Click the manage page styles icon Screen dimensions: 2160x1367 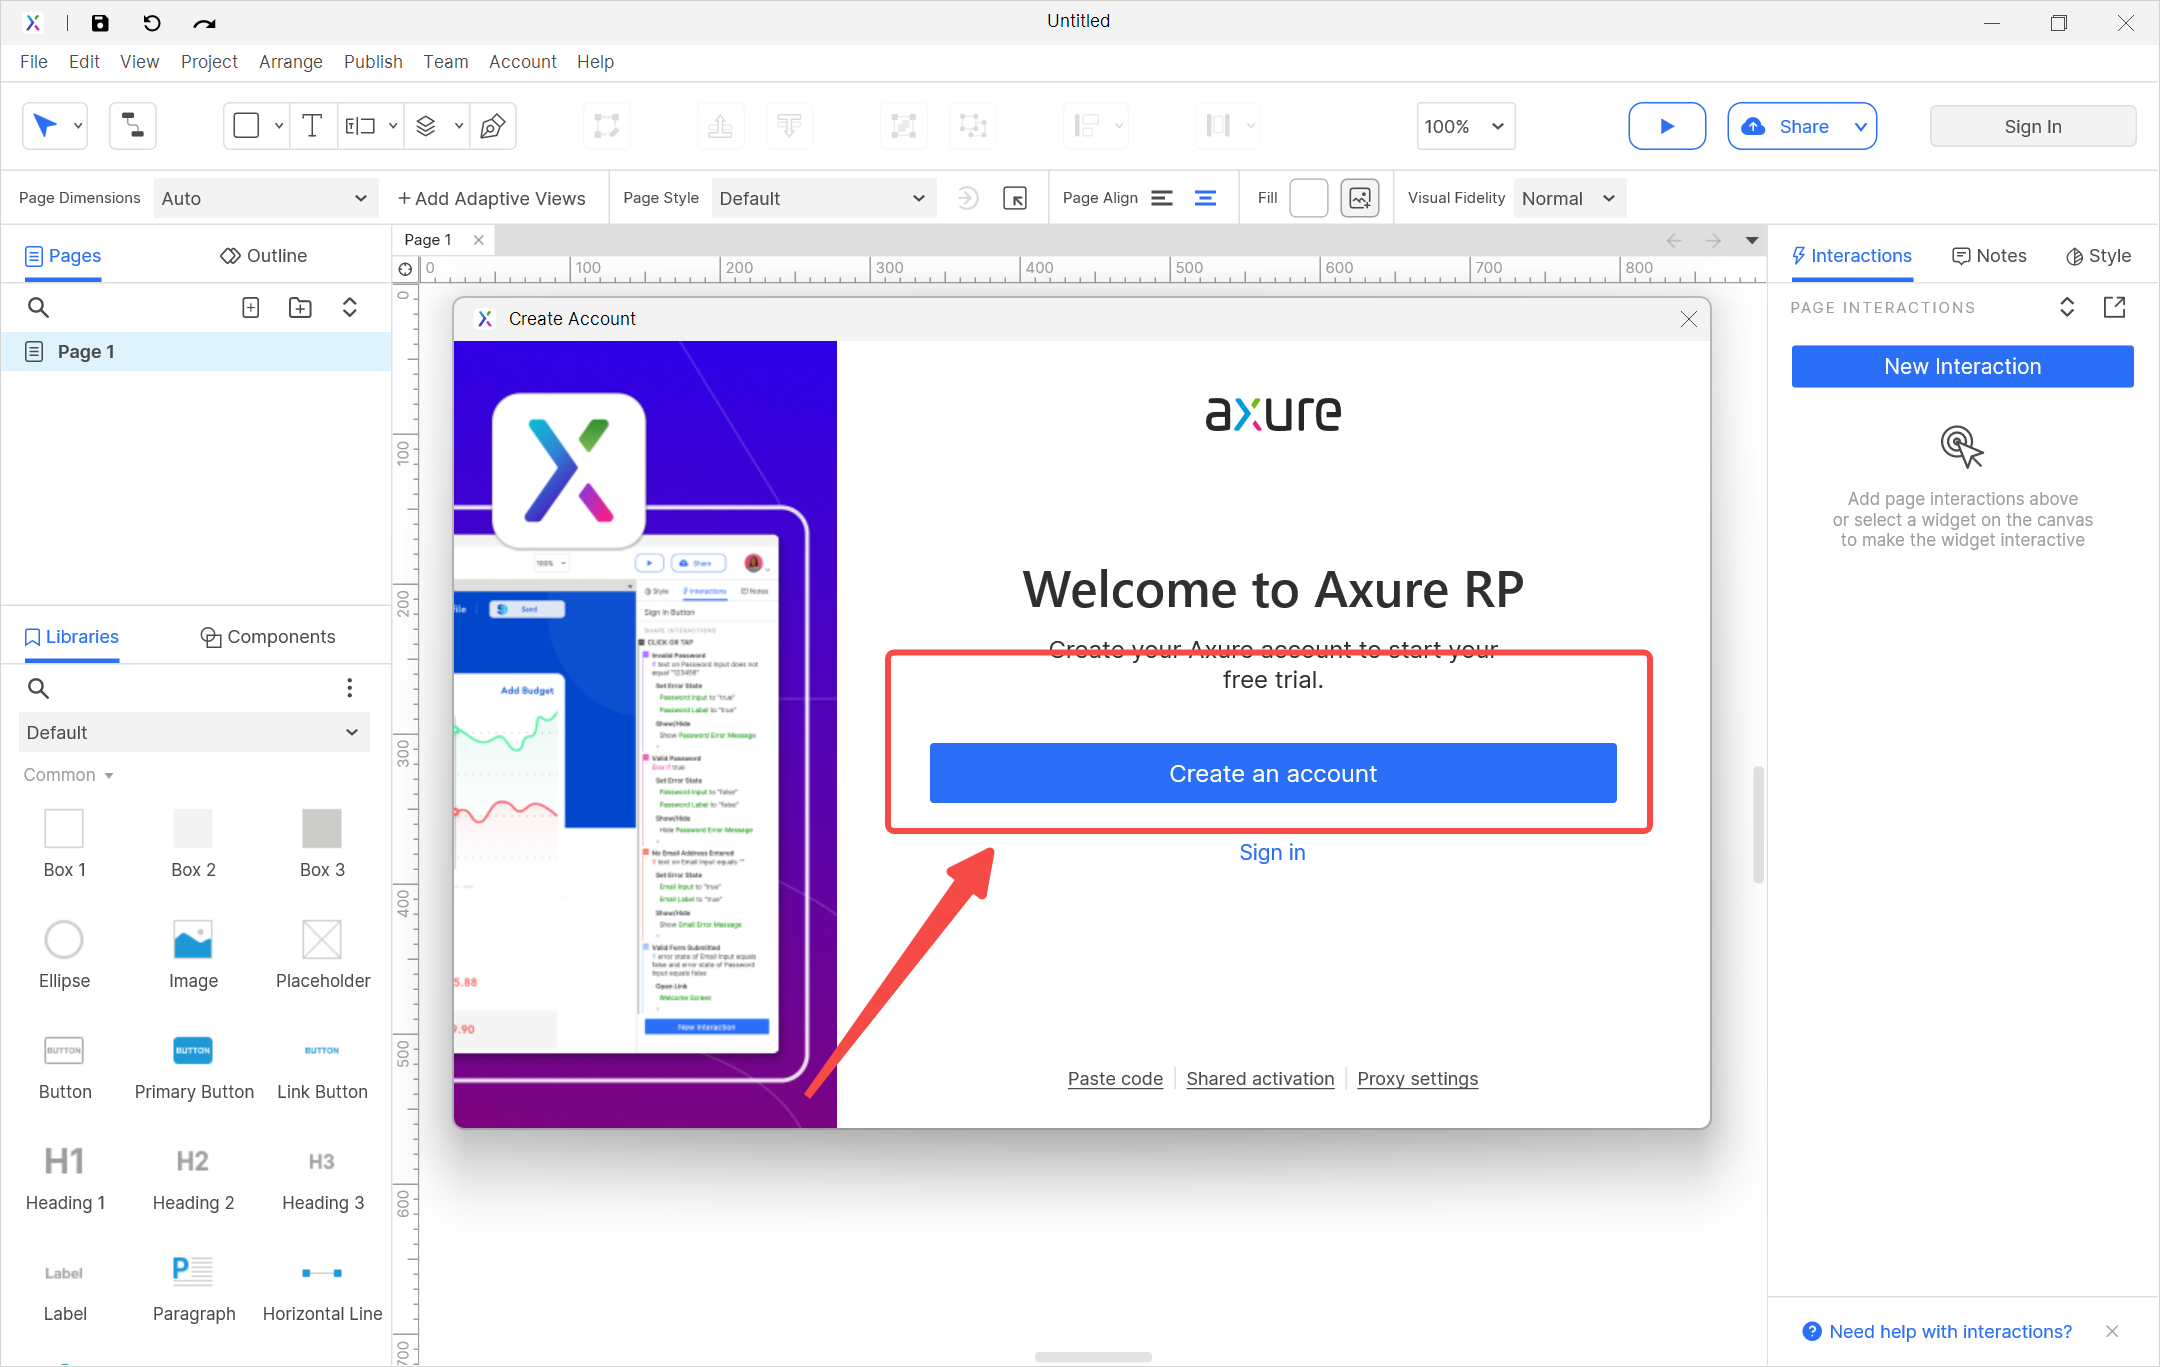[1015, 198]
